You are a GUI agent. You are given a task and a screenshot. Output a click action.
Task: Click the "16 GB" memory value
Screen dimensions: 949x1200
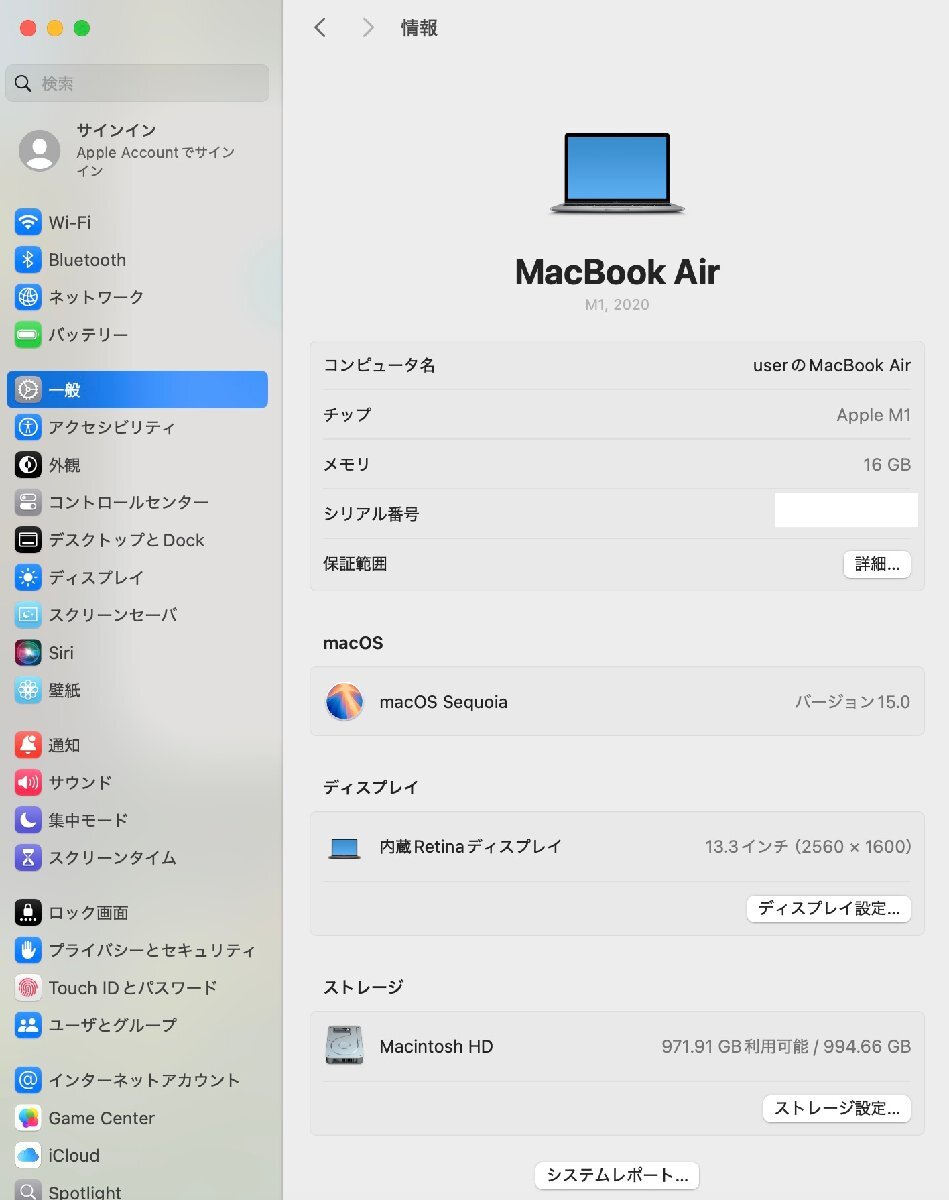pos(886,465)
